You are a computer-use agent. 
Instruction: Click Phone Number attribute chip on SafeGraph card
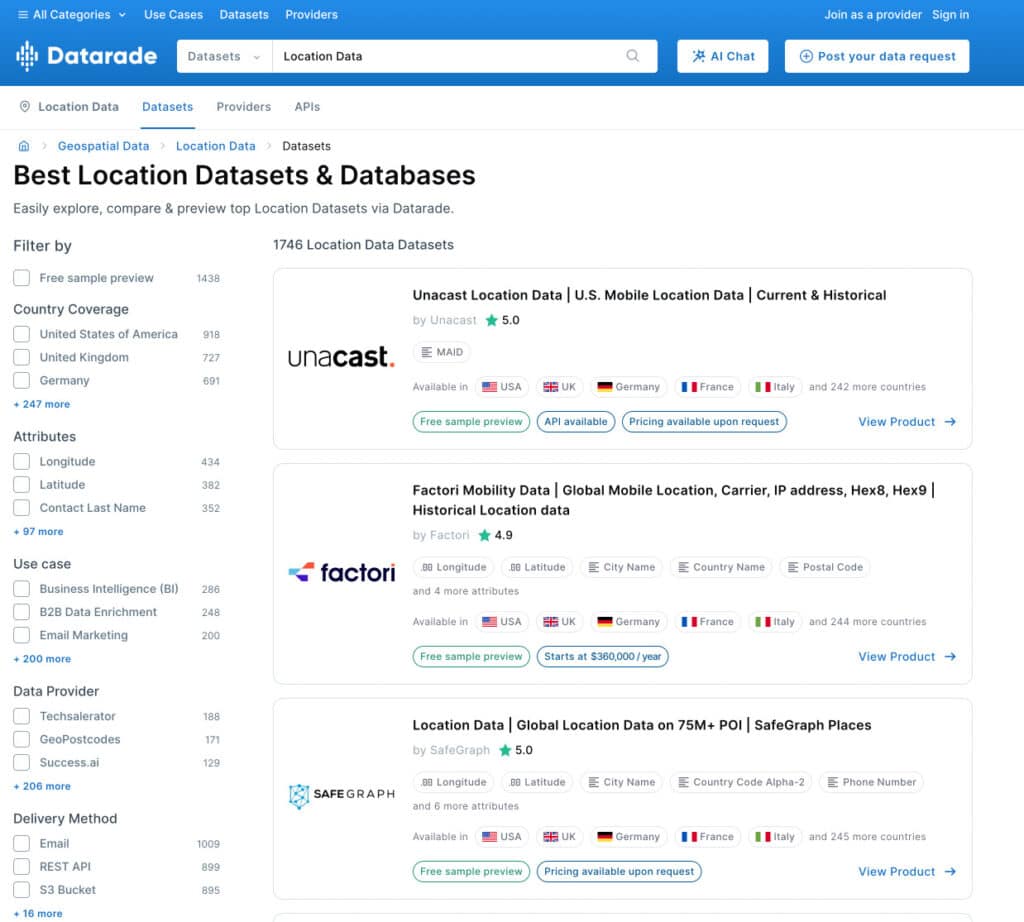(871, 782)
